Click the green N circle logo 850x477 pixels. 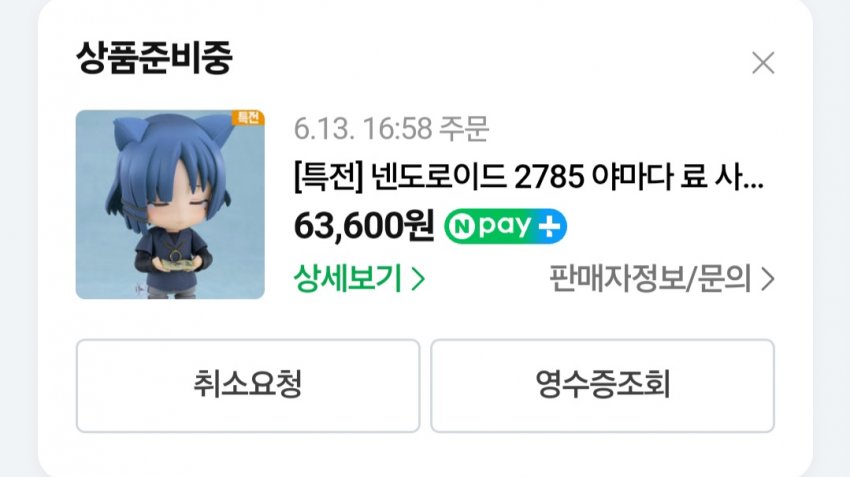462,227
